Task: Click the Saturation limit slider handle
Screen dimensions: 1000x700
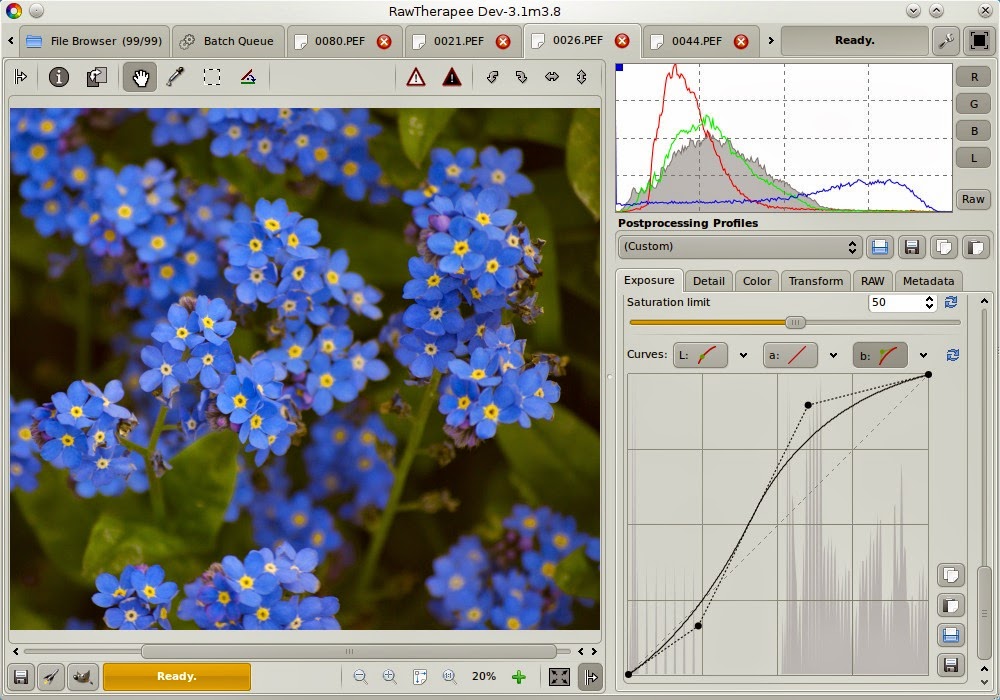Action: click(x=795, y=322)
